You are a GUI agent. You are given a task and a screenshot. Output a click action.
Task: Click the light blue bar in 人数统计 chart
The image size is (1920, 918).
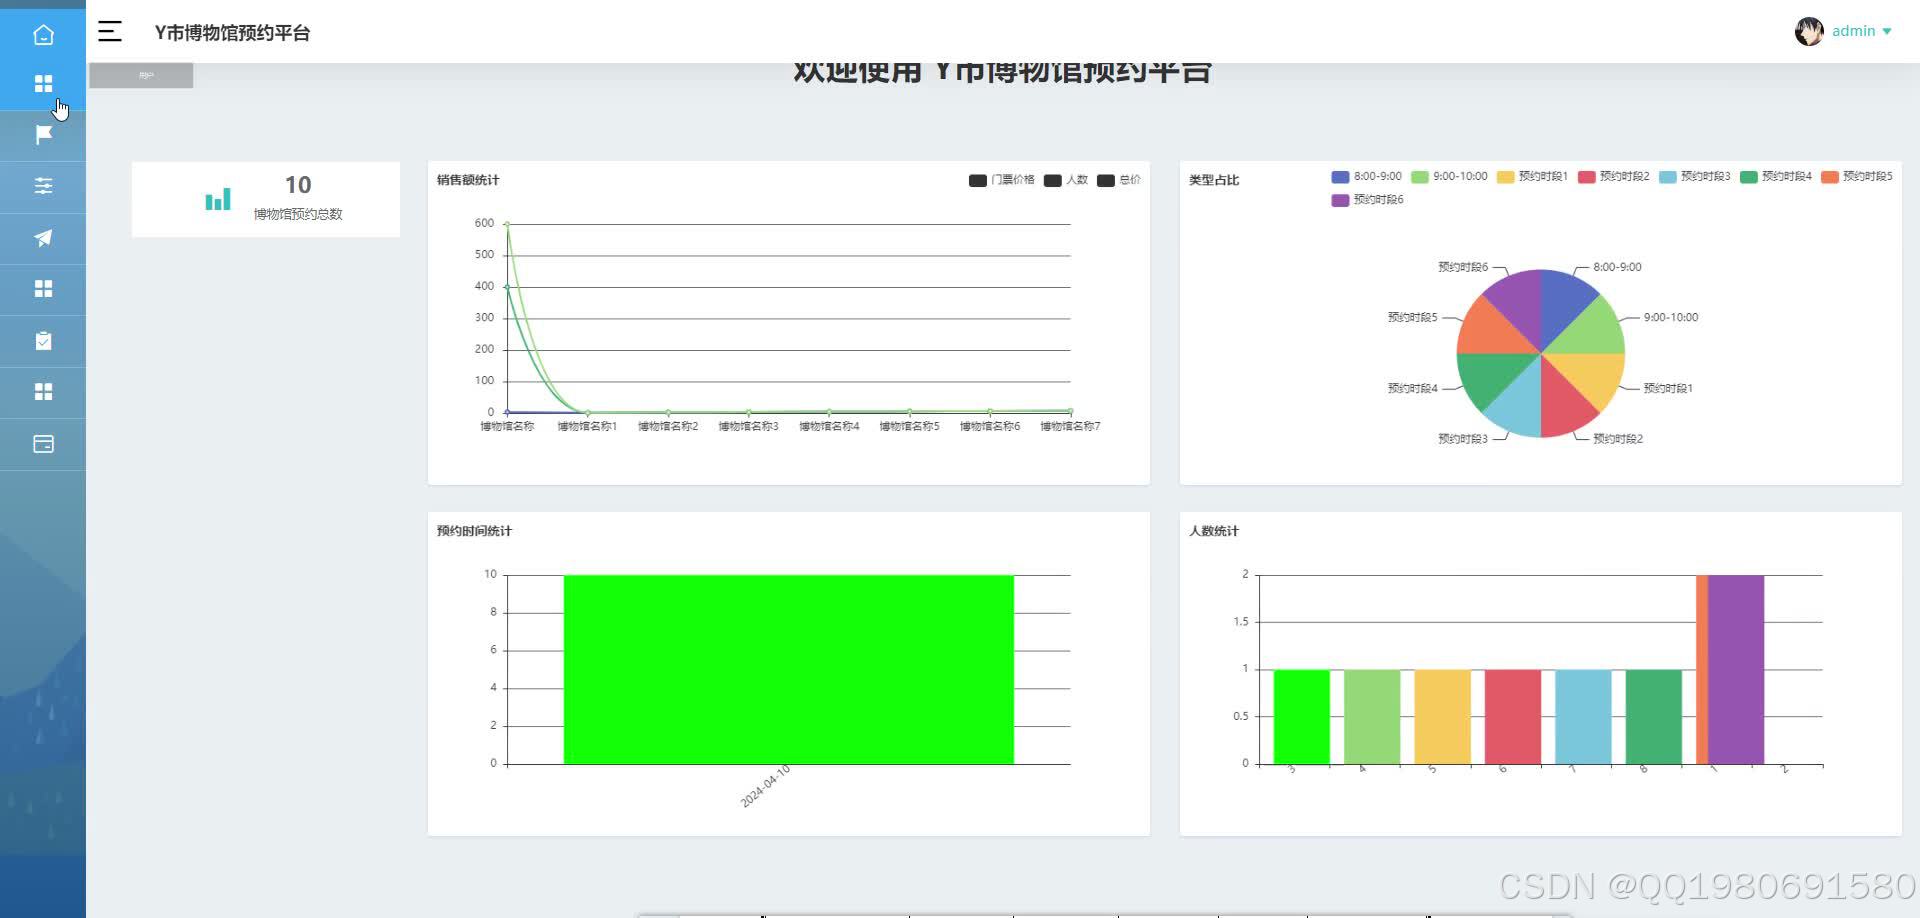tap(1583, 717)
